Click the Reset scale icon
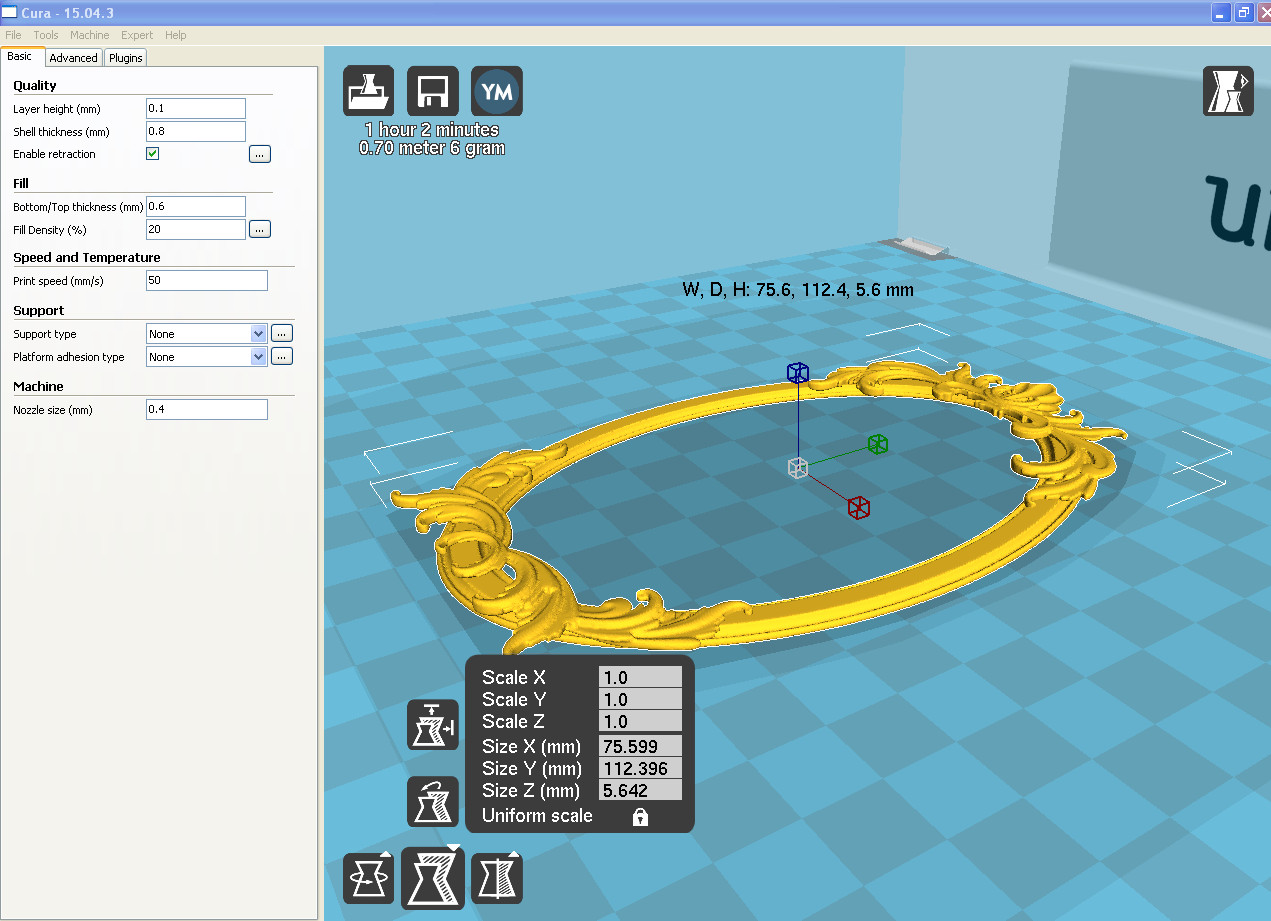 (x=433, y=801)
